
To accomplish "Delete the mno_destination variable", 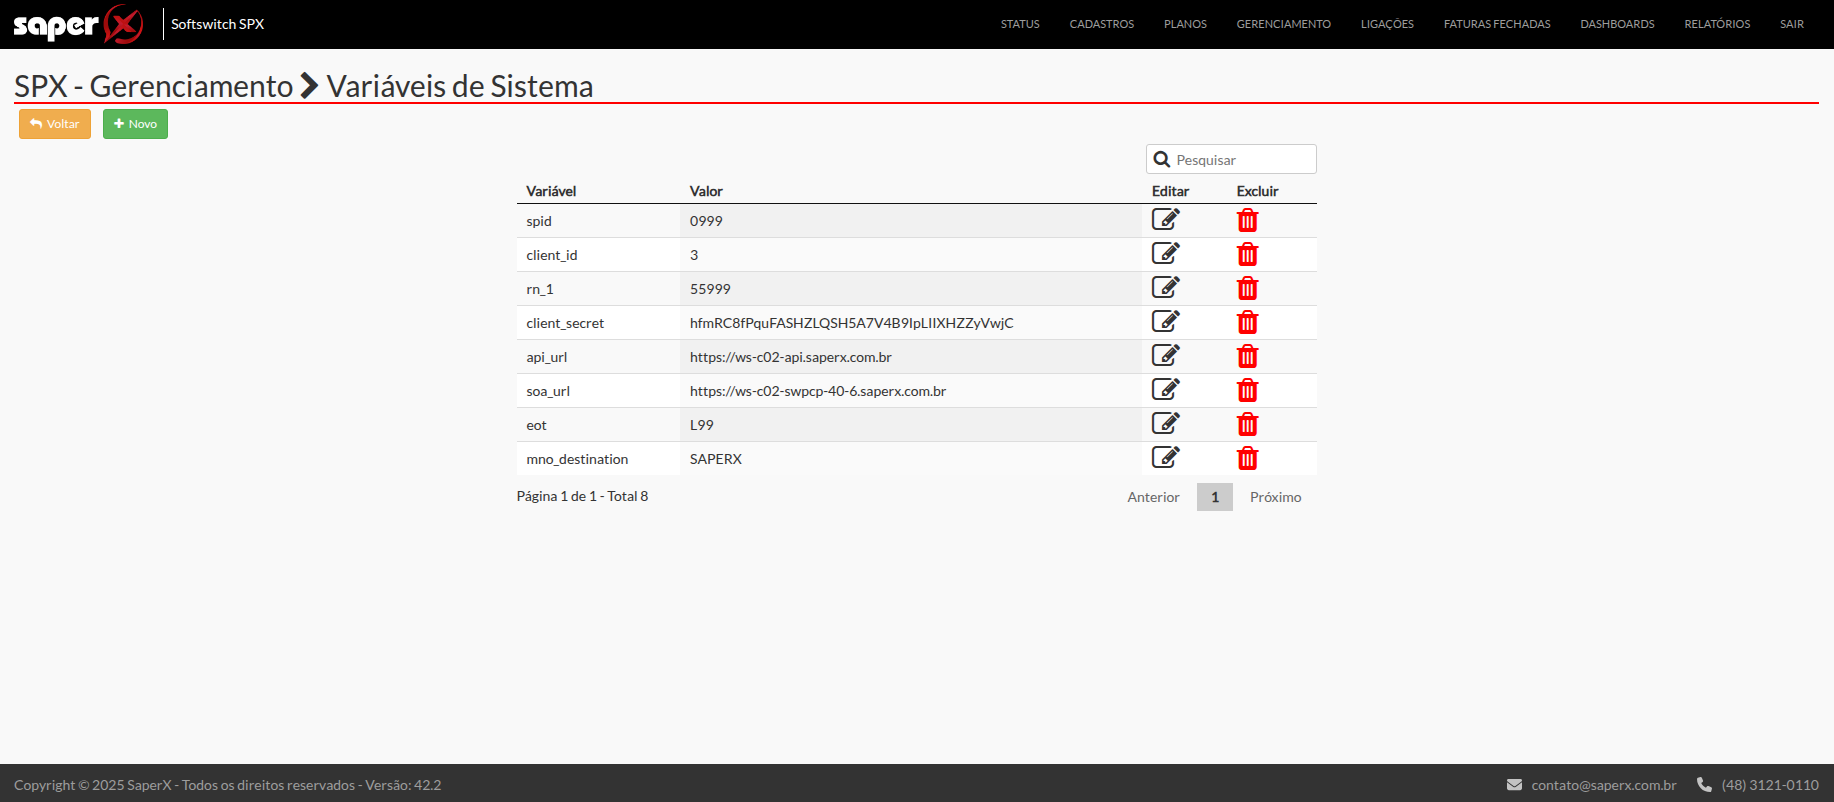I will 1247,459.
